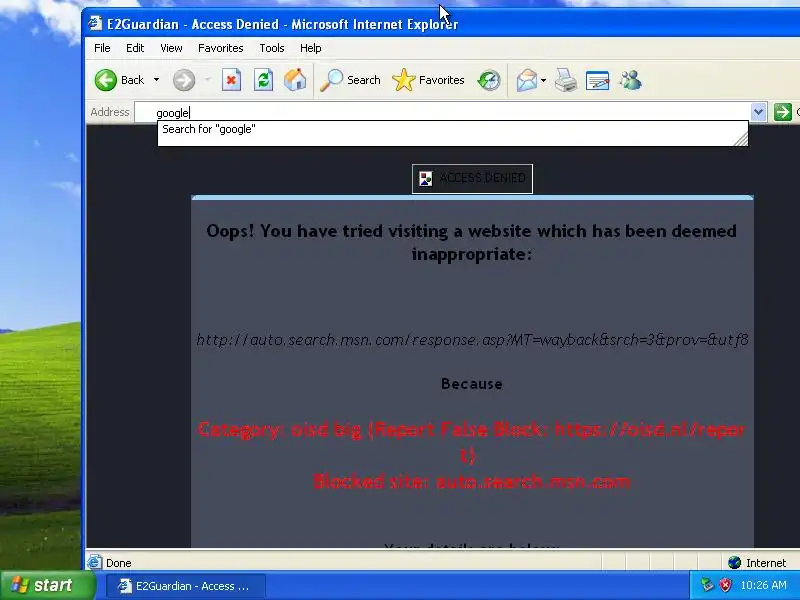
Task: Click the Blocked site: auto.search.msn.com line
Action: (471, 482)
